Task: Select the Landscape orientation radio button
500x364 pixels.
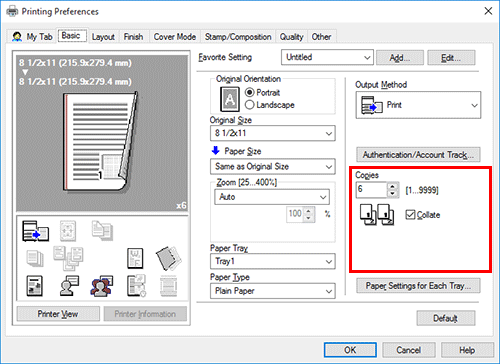Action: pyautogui.click(x=250, y=105)
